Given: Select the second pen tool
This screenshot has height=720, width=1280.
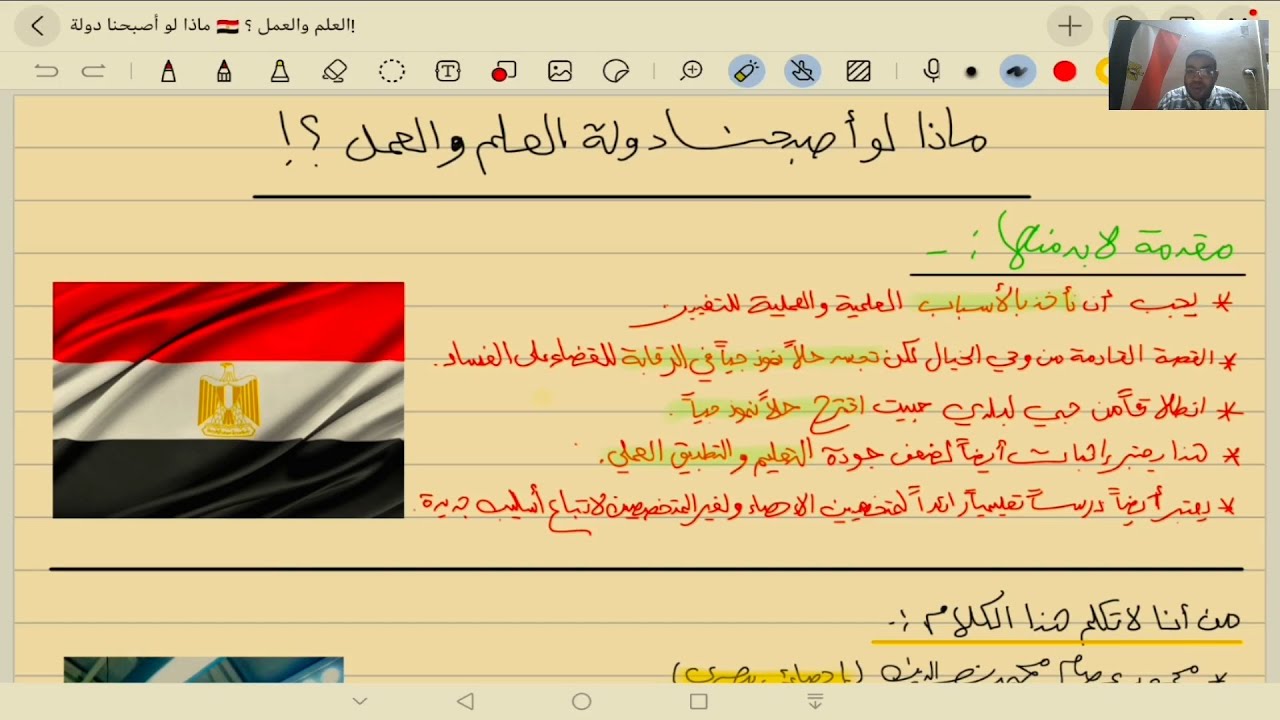Looking at the screenshot, I should pos(224,71).
